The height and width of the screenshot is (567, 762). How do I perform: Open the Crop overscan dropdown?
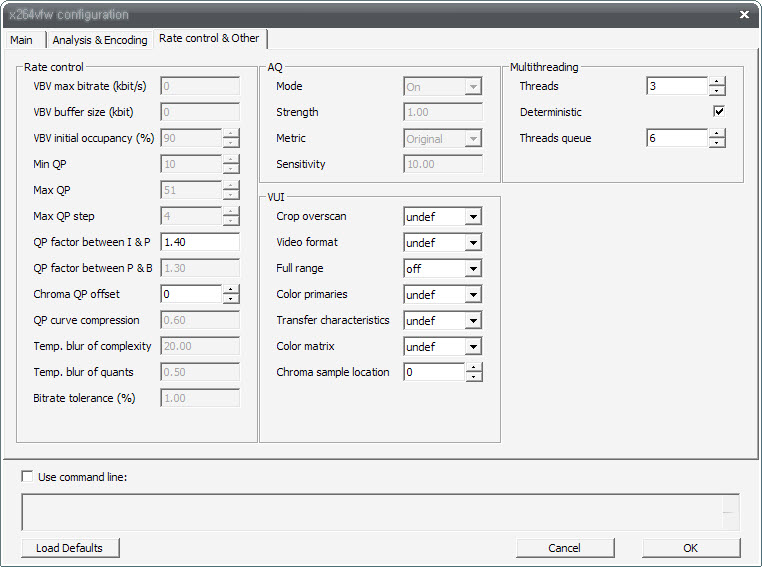(x=442, y=217)
